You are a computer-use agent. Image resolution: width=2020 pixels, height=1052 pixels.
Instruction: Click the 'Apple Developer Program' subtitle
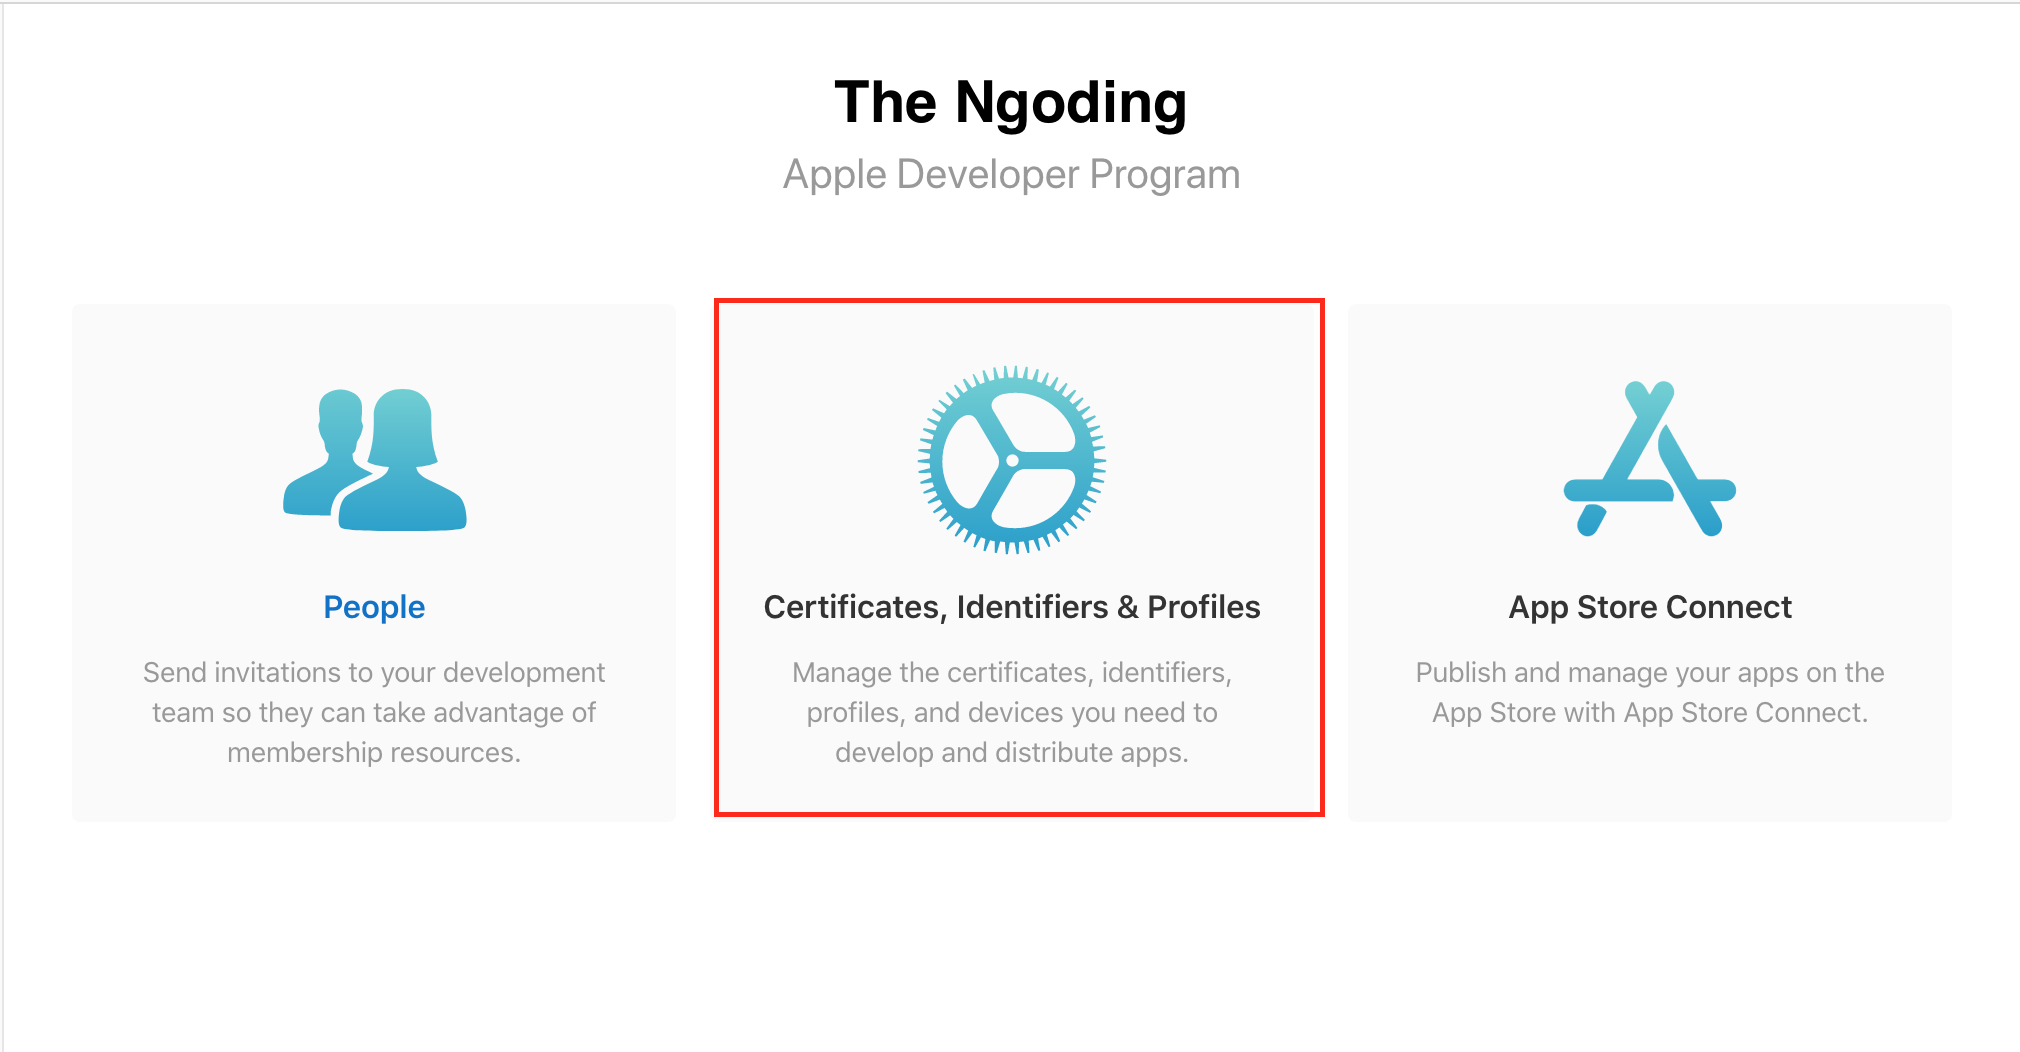(1011, 174)
